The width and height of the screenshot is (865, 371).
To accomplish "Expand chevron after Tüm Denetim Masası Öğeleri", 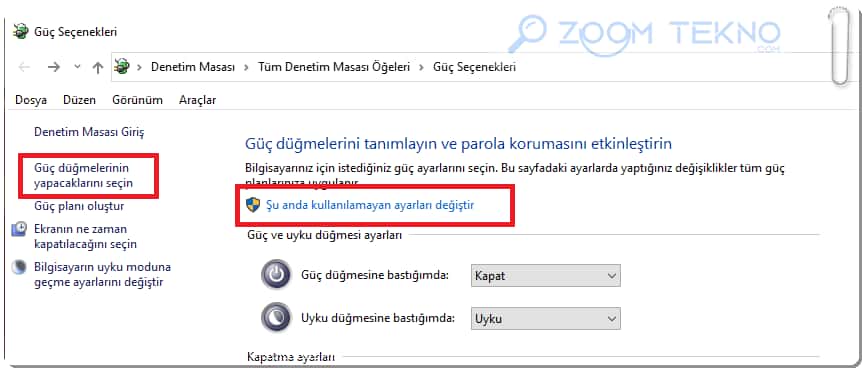I will pos(421,67).
